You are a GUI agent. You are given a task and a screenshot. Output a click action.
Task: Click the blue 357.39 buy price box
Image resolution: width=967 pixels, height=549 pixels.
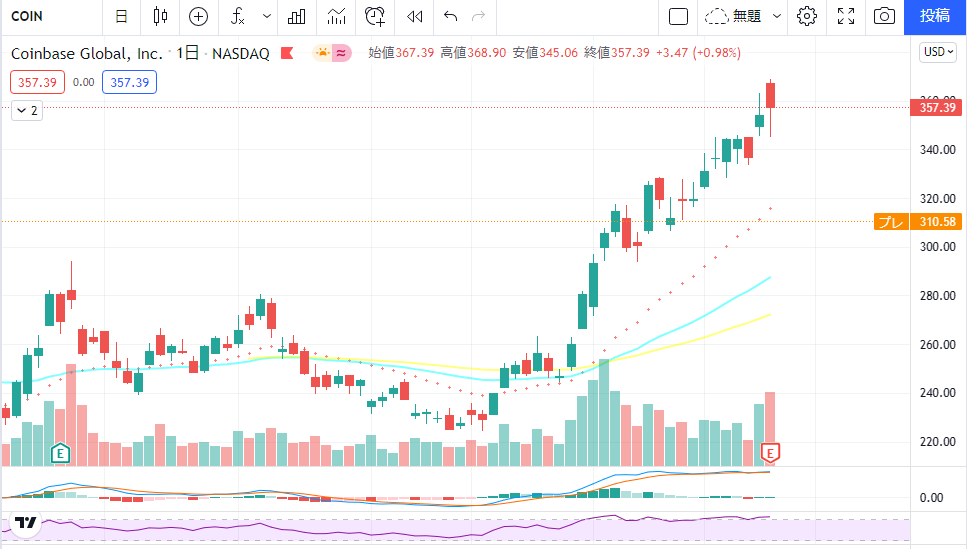click(130, 82)
